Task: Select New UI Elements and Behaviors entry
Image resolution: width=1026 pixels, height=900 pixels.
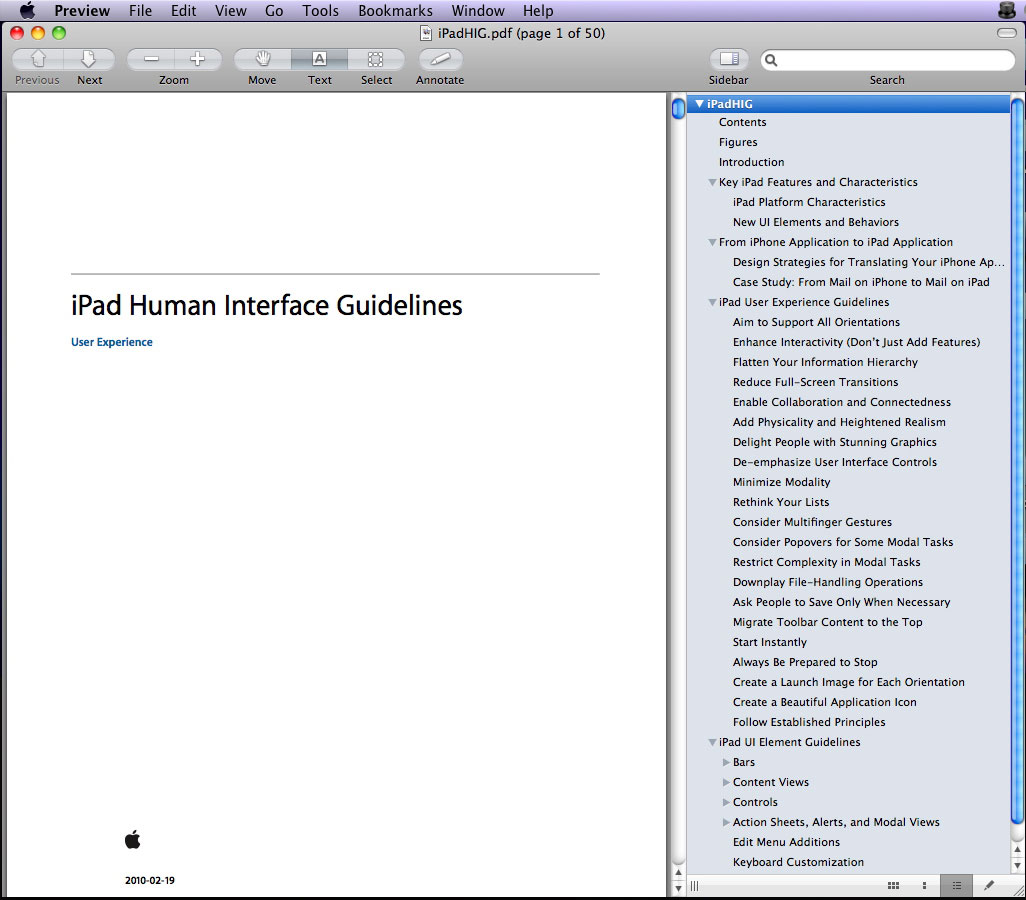Action: (x=815, y=222)
